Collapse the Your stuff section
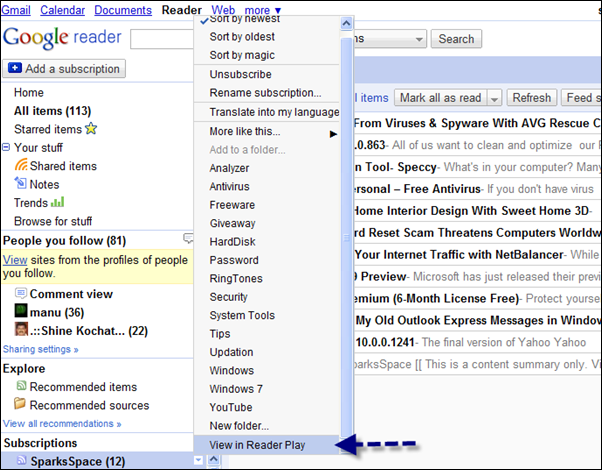This screenshot has height=470, width=602. tap(6, 147)
